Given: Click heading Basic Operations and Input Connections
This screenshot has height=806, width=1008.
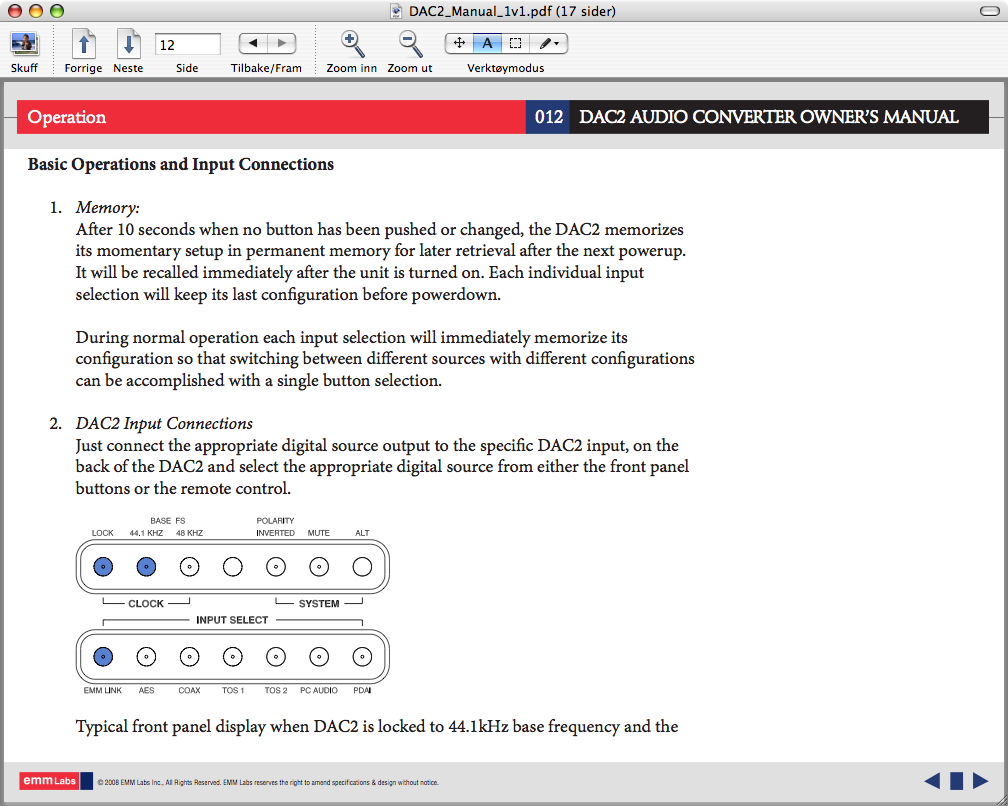Looking at the screenshot, I should pos(181,165).
